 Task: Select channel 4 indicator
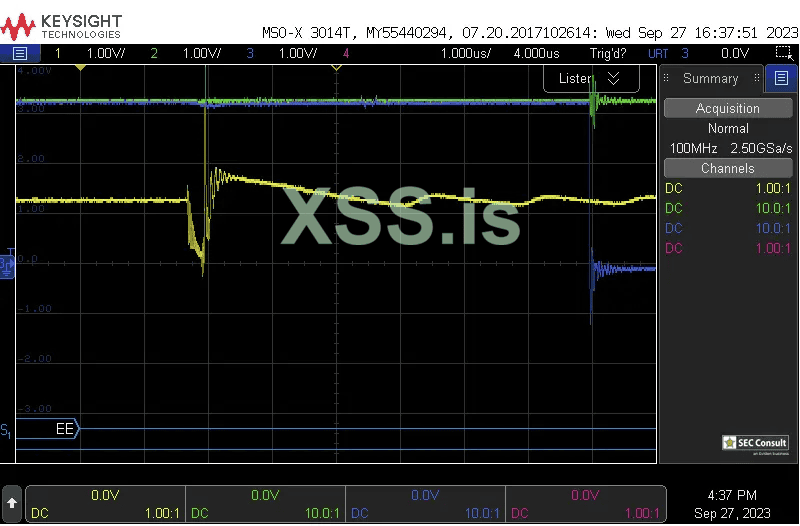pos(346,53)
